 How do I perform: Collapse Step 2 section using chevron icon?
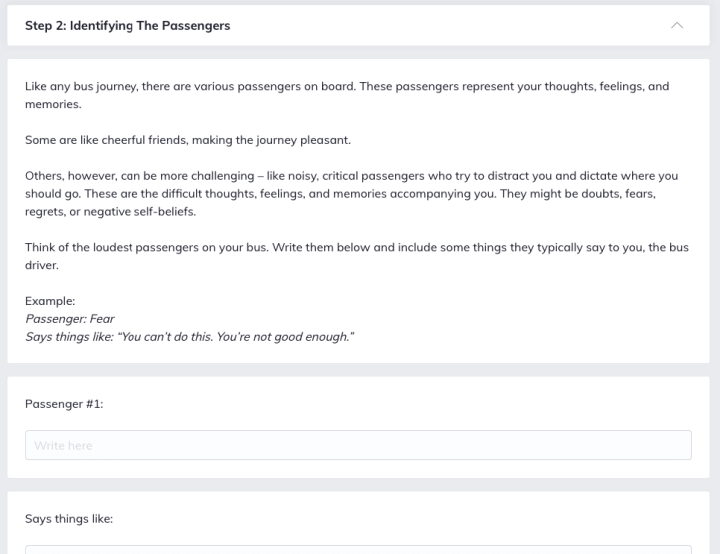pyautogui.click(x=677, y=25)
